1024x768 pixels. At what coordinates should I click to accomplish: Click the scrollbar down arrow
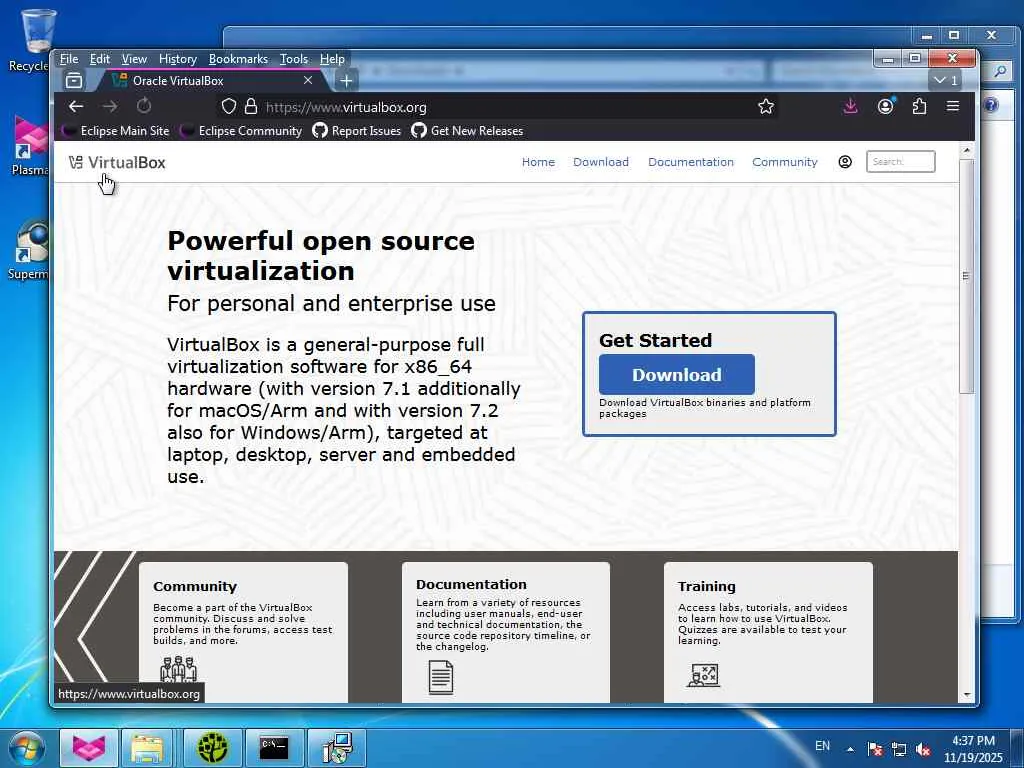[x=967, y=696]
